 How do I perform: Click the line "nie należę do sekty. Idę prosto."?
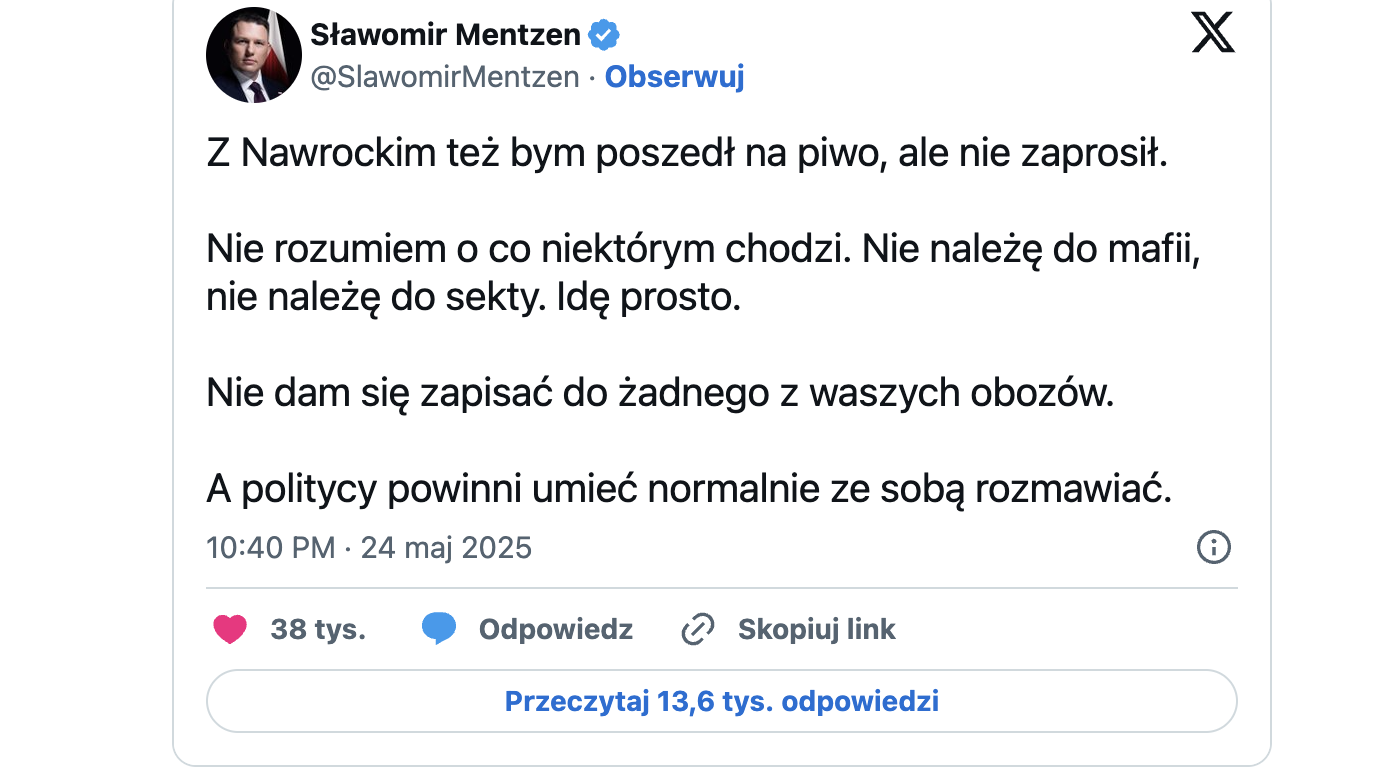point(473,298)
